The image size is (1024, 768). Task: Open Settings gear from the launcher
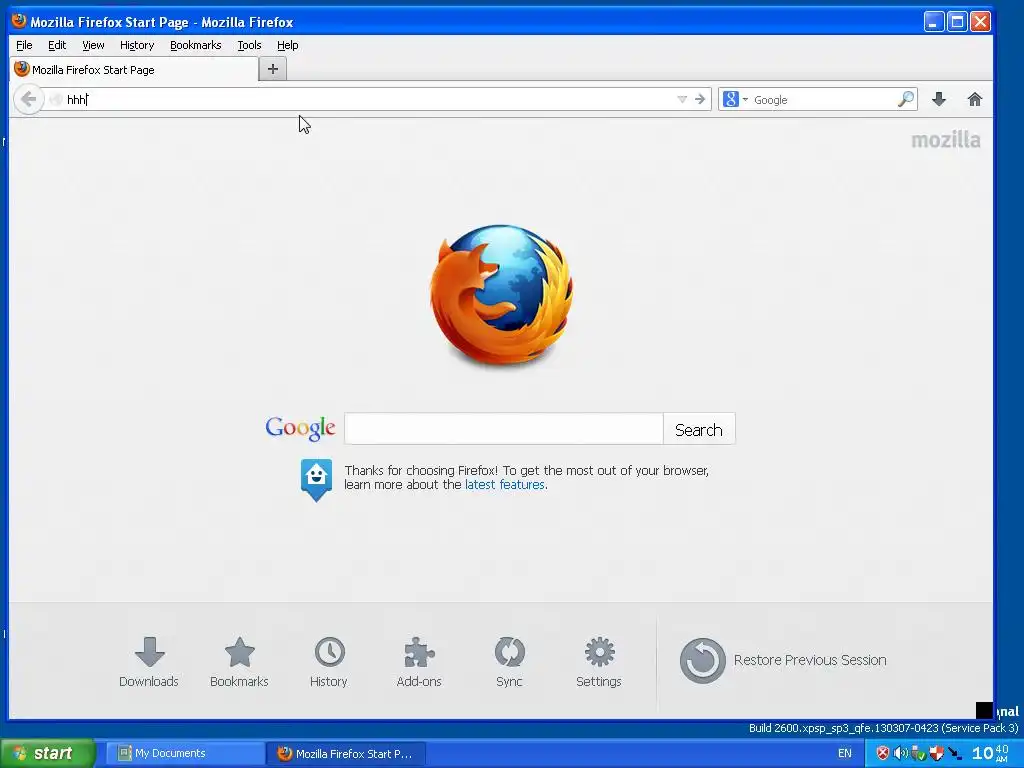[599, 662]
